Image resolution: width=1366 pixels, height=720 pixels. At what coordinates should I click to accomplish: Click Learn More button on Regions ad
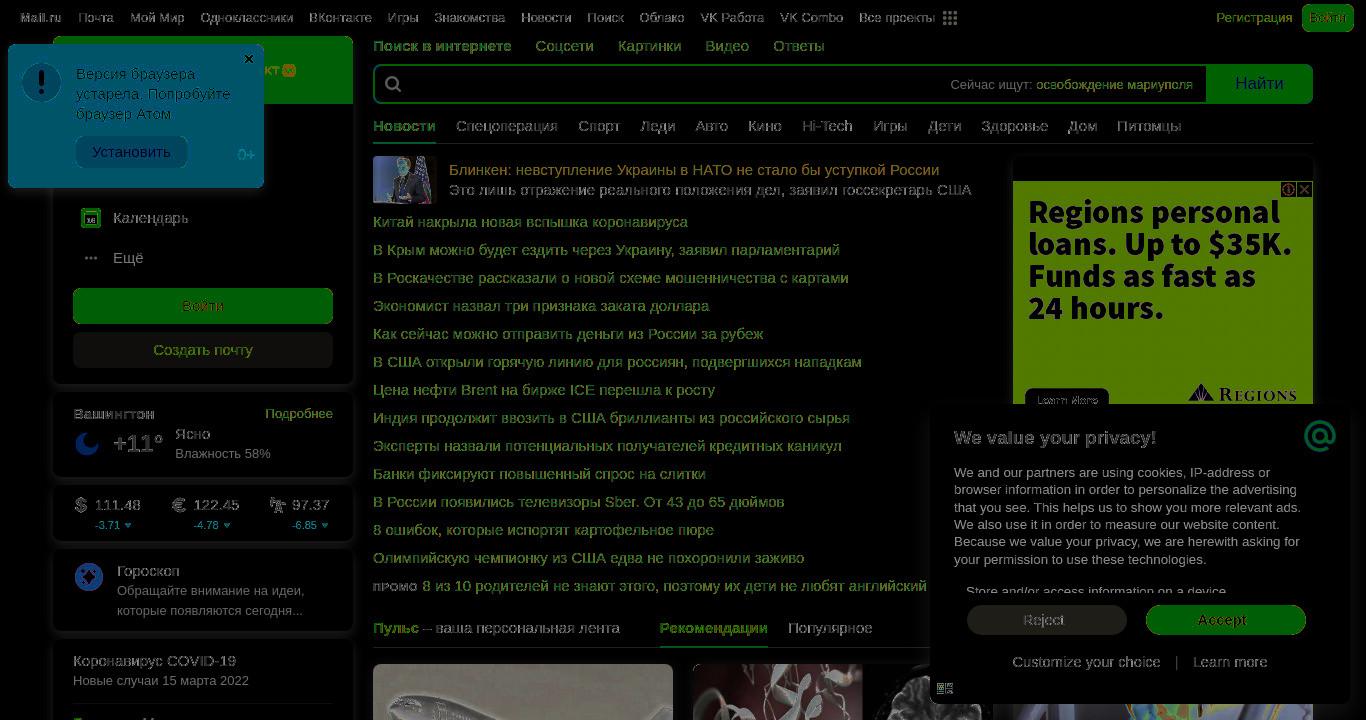(1067, 399)
